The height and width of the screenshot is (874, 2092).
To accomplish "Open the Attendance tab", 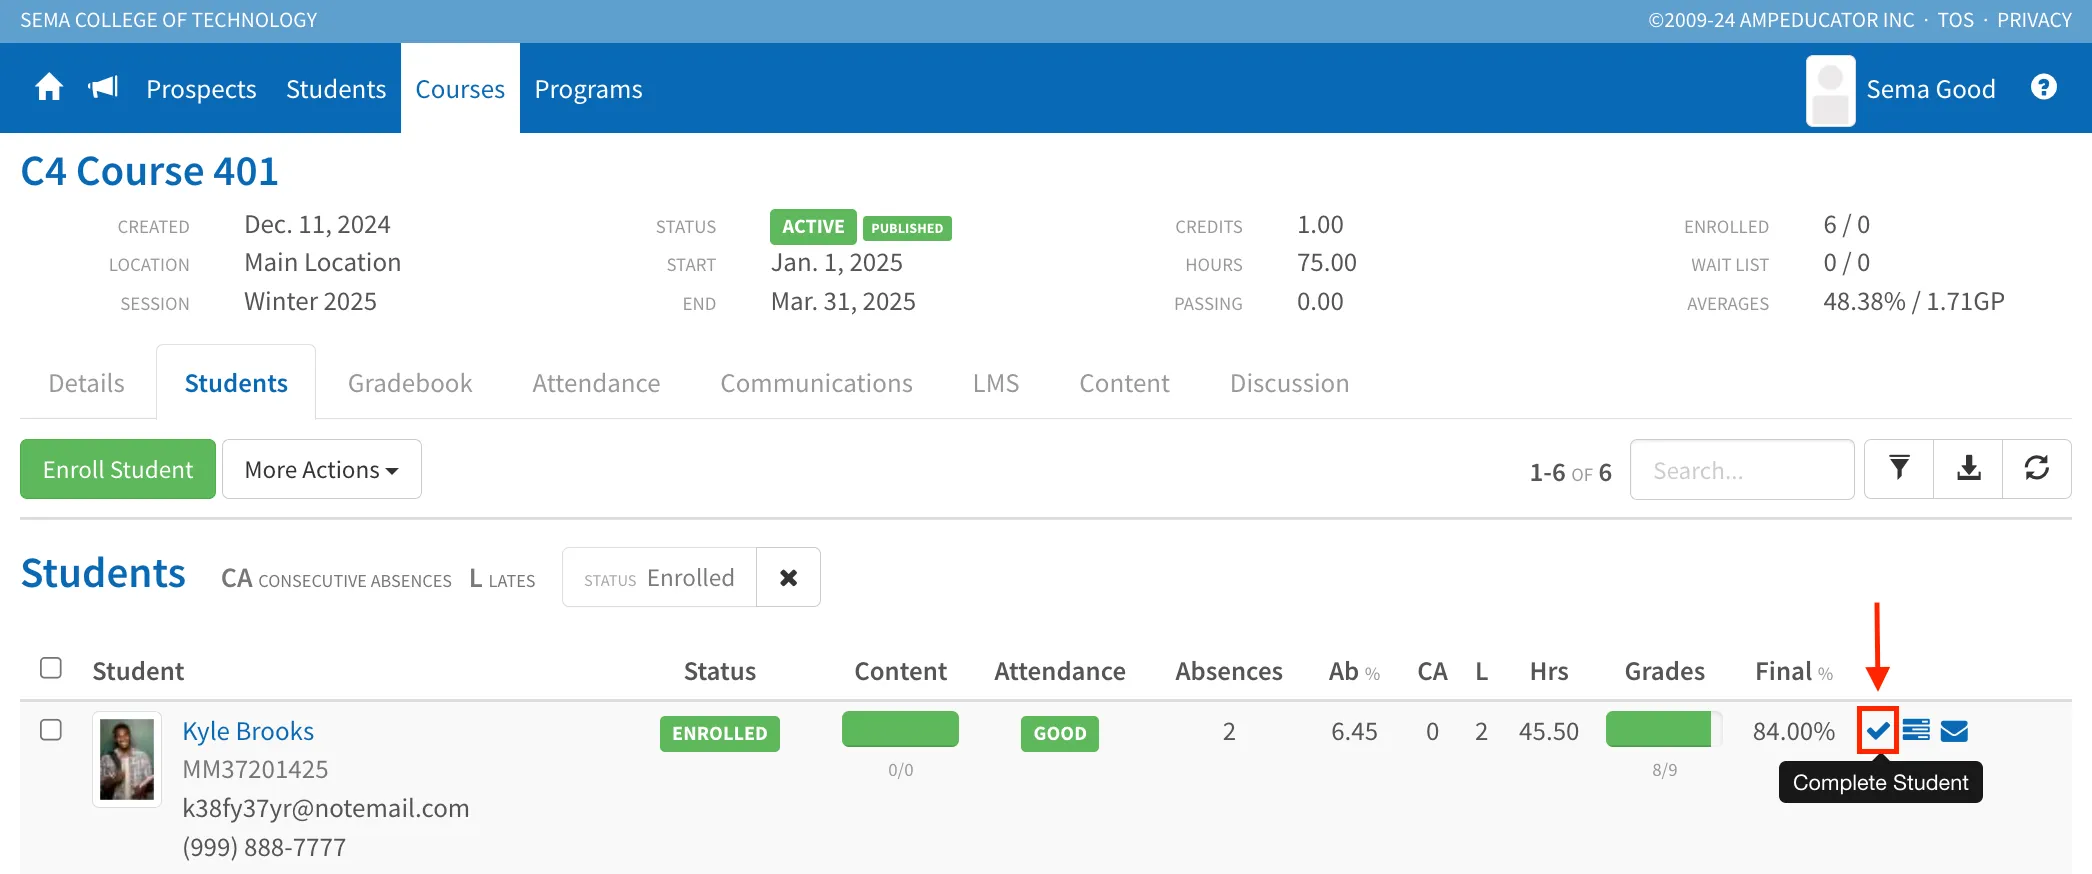I will 596,383.
